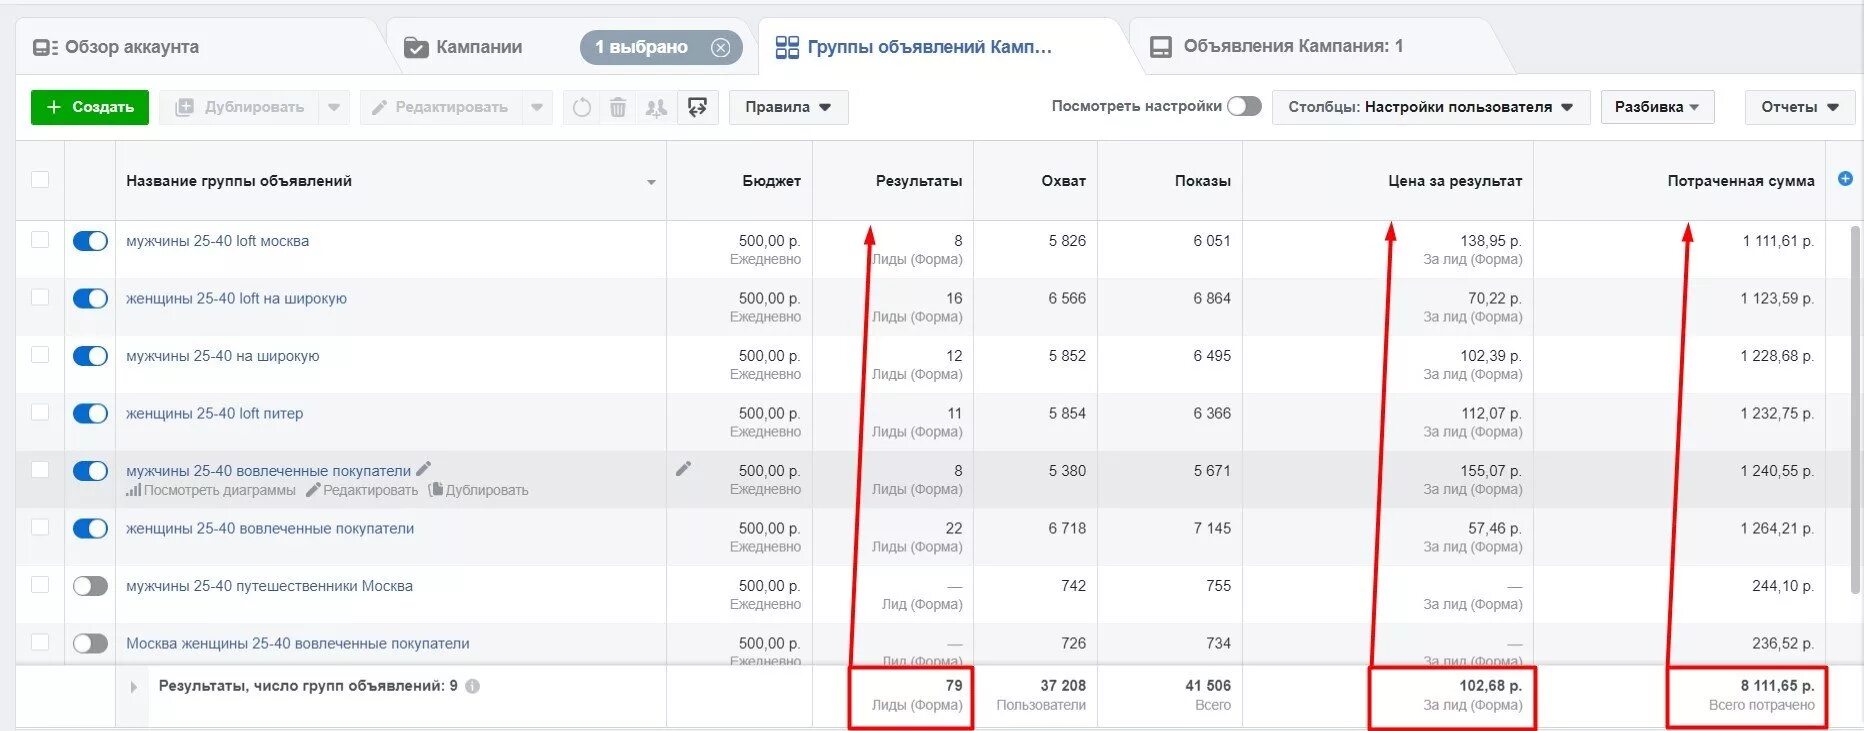The height and width of the screenshot is (731, 1864).
Task: Tick checkbox for 'мужчины 25-40 loft москва' row
Action: (40, 240)
